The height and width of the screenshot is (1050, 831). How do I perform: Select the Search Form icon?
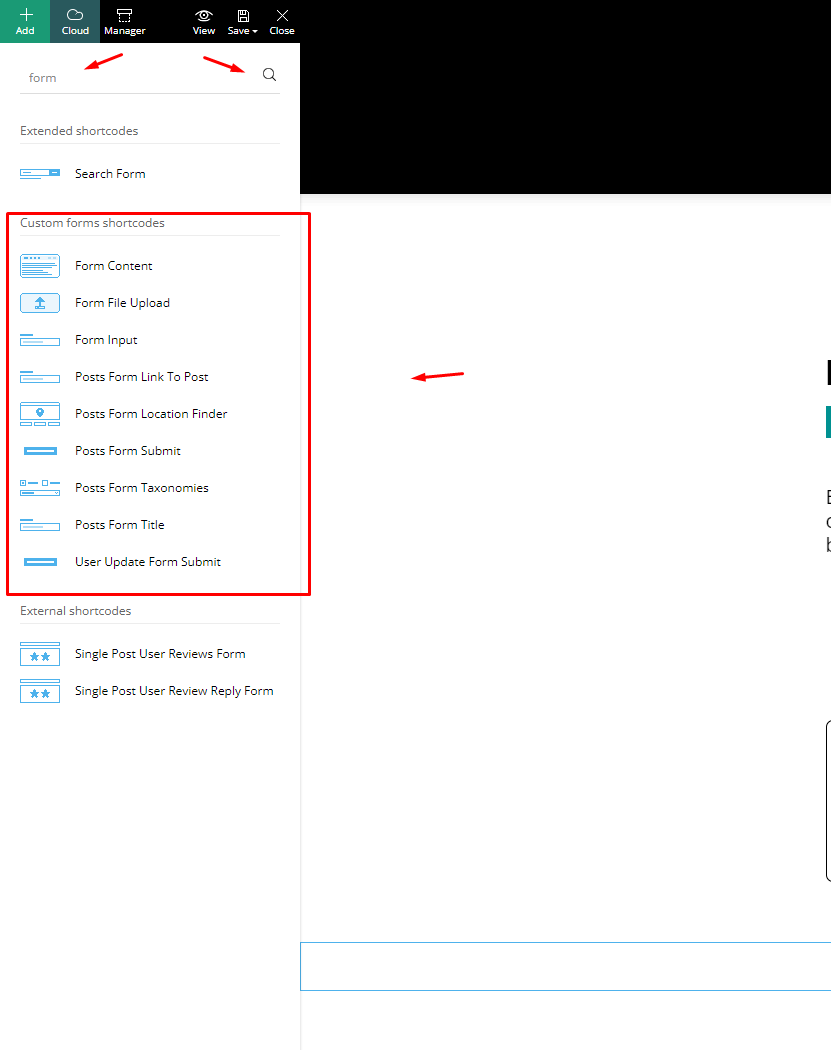tap(40, 173)
